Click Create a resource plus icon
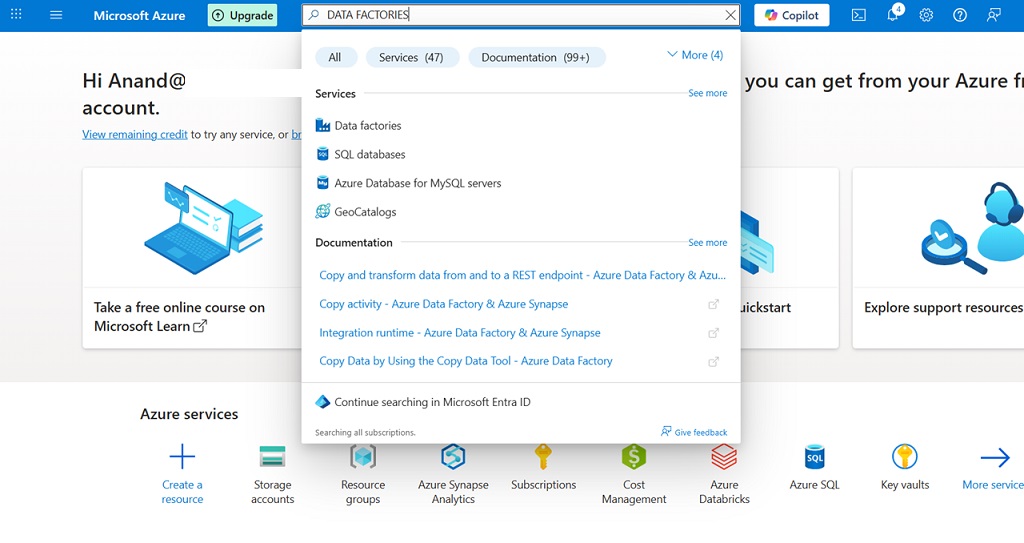Image resolution: width=1024 pixels, height=543 pixels. tap(182, 457)
